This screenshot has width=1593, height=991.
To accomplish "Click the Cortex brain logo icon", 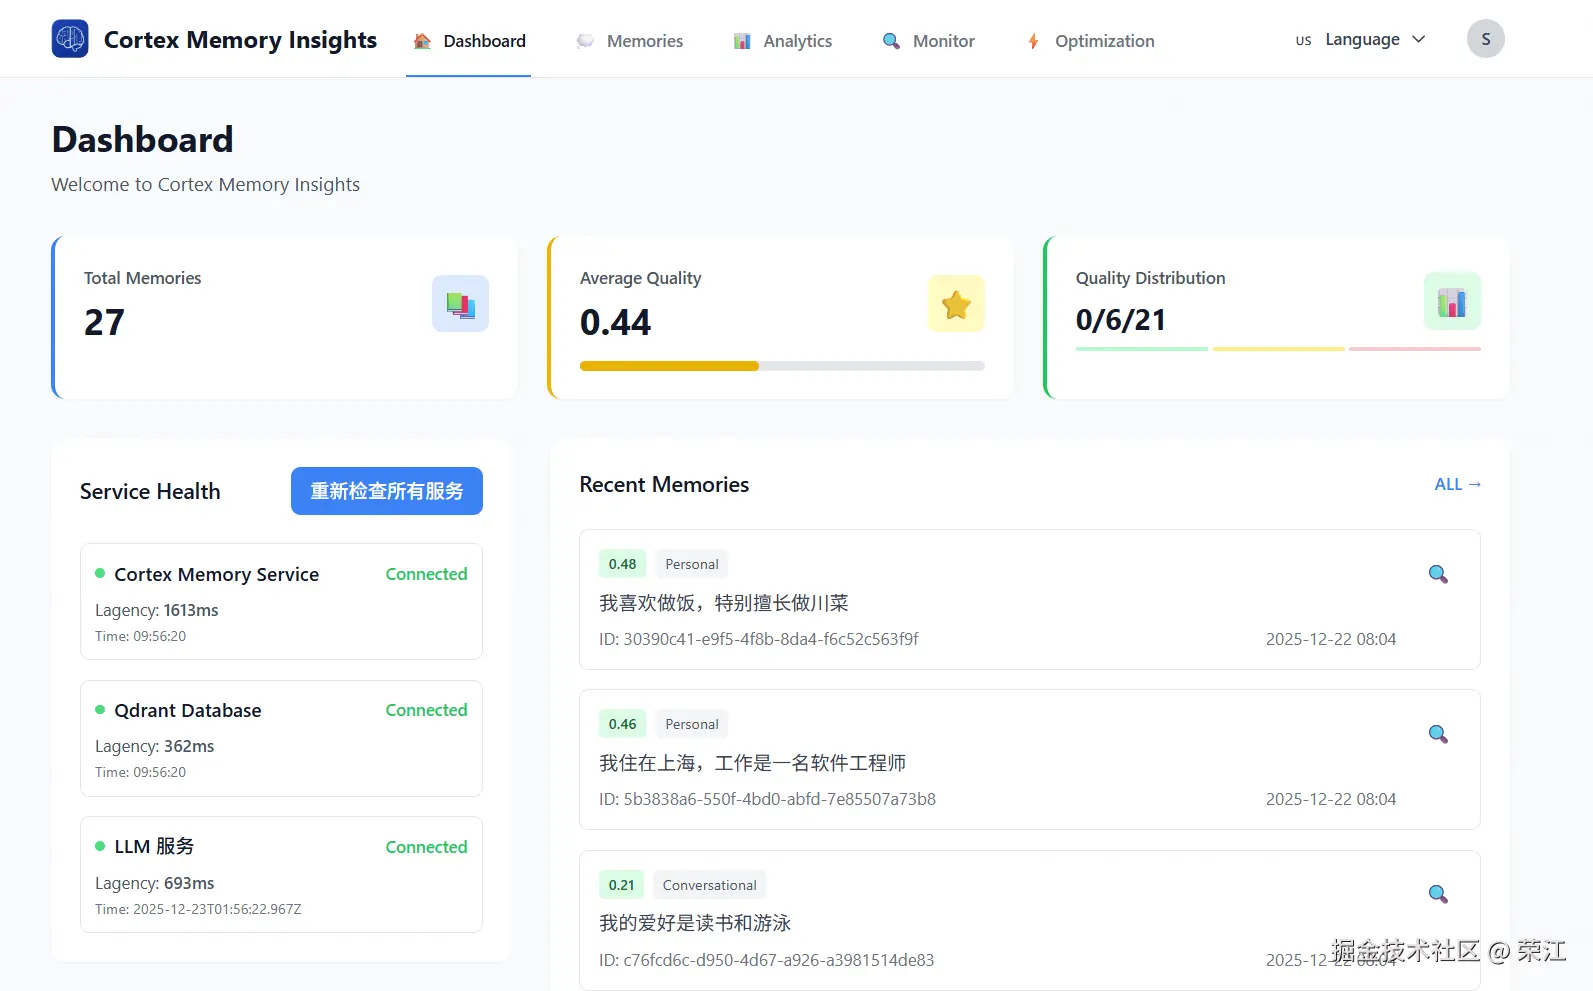I will [x=70, y=39].
